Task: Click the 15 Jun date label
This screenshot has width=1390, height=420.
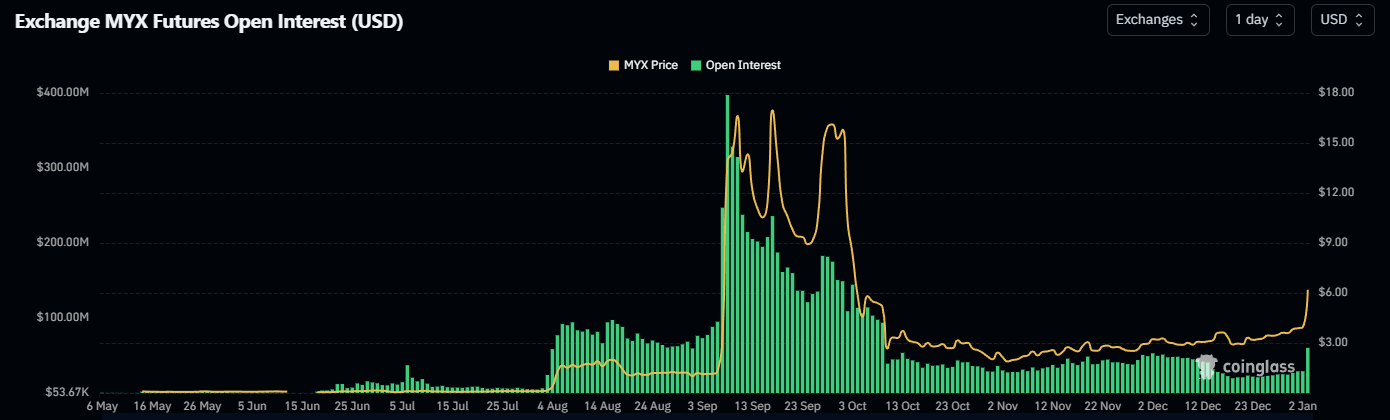Action: click(x=302, y=408)
